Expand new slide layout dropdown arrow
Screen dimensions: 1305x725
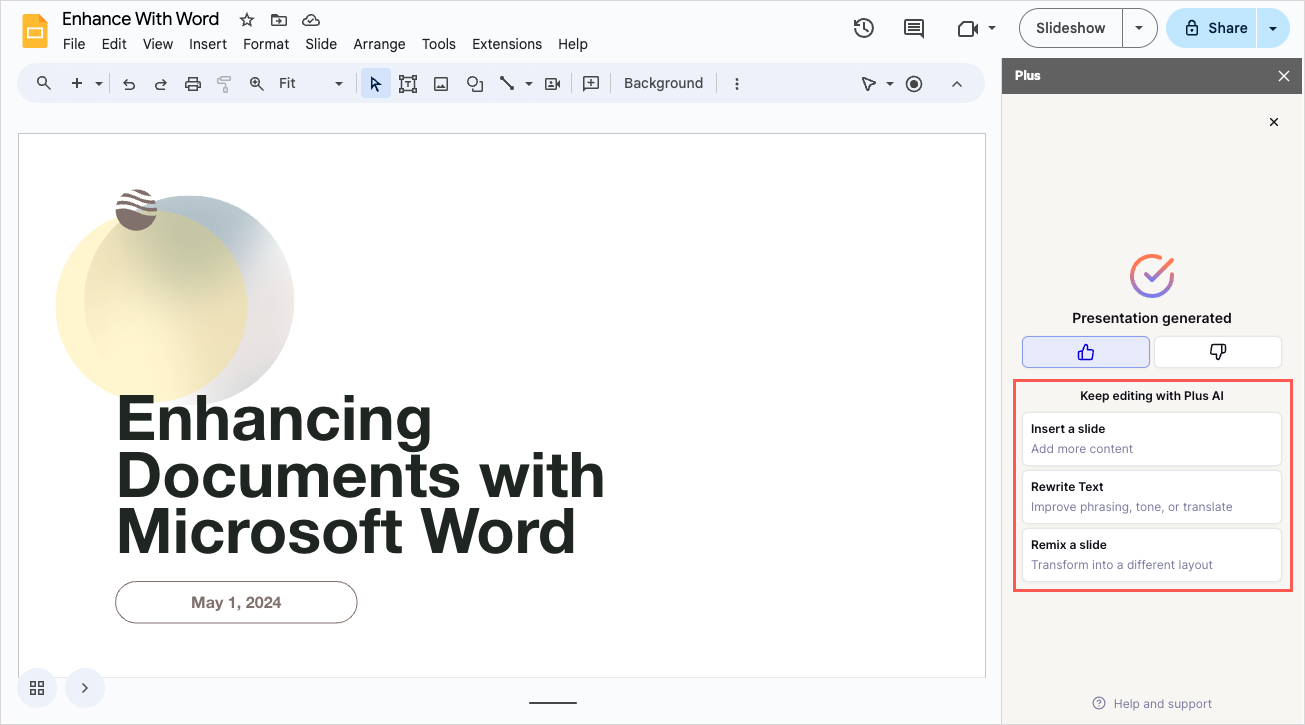coord(99,84)
